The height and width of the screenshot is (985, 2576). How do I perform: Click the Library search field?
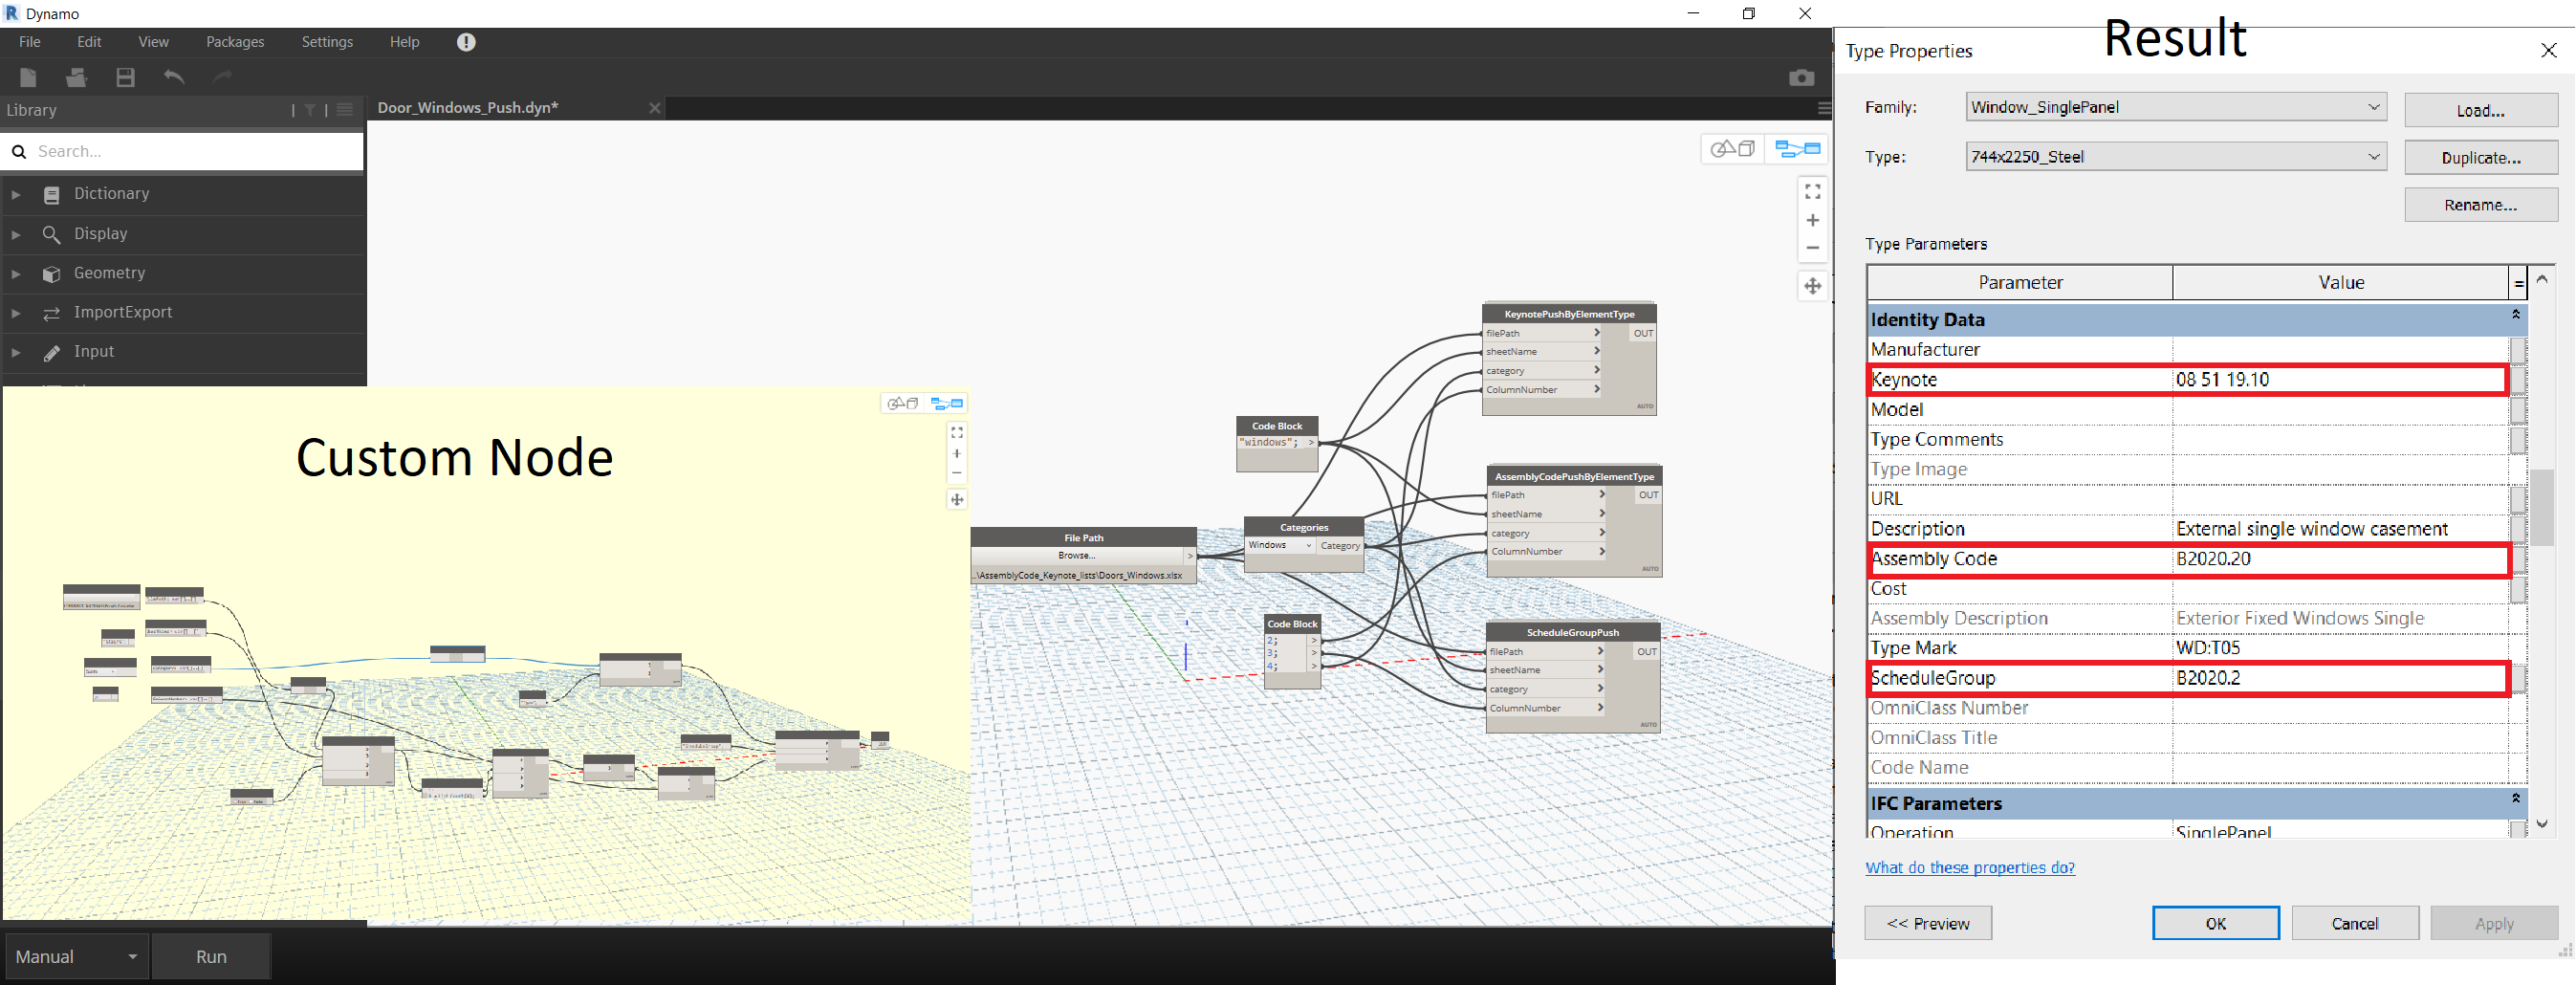(183, 151)
